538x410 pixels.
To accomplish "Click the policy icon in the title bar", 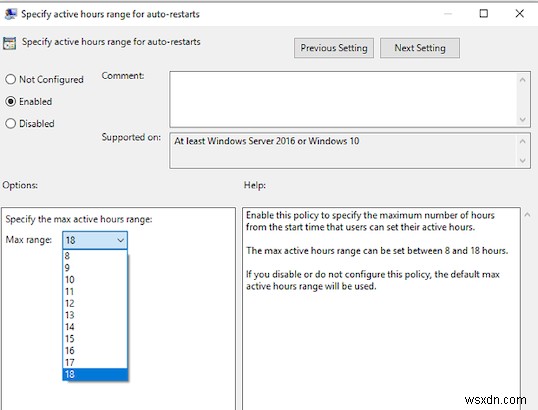I will [10, 14].
